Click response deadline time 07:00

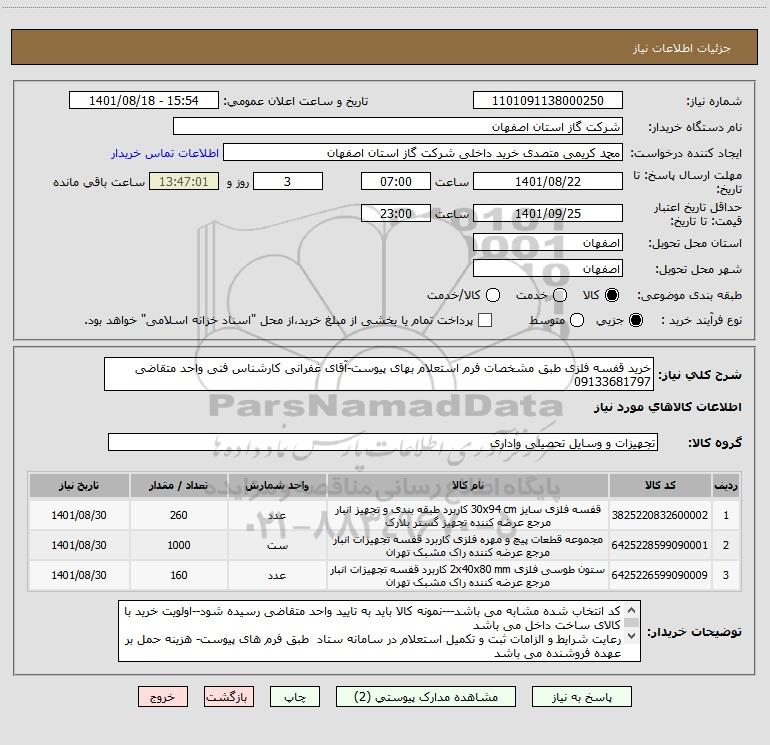396,181
